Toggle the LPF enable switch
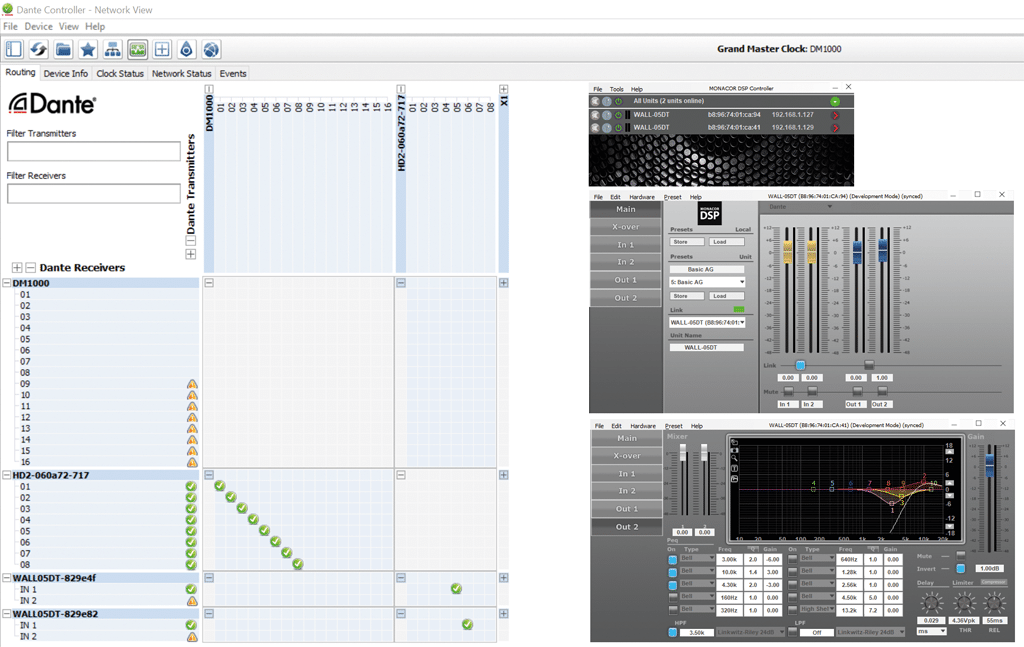 (x=793, y=632)
